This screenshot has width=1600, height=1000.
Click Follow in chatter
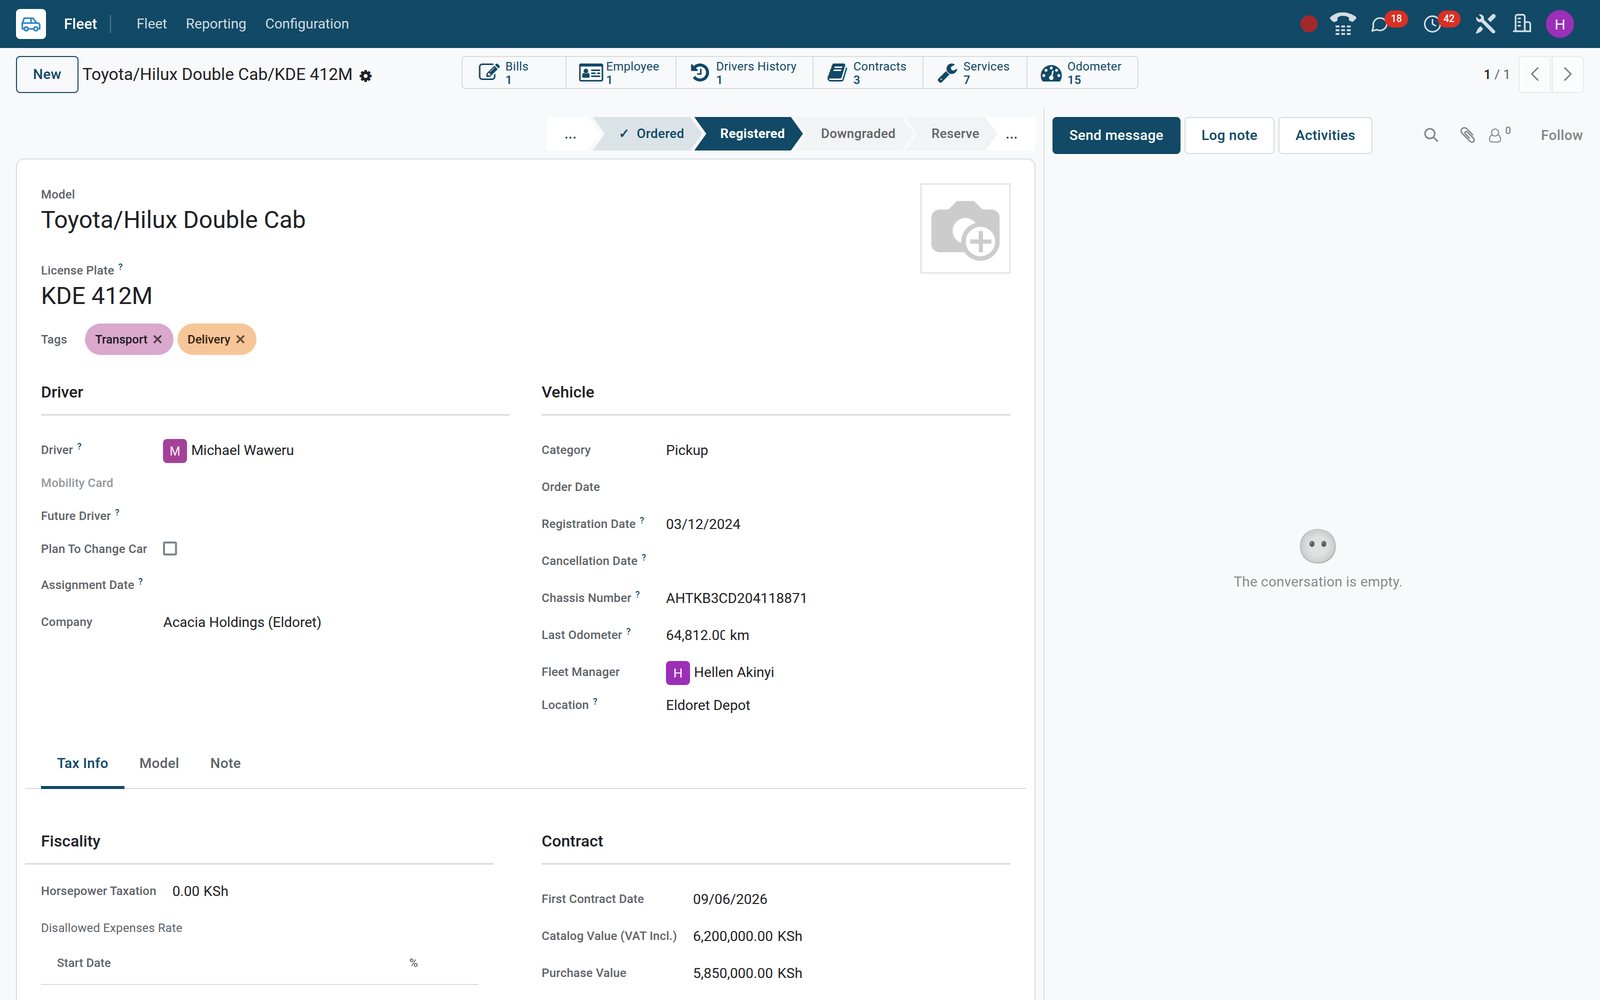[1561, 135]
